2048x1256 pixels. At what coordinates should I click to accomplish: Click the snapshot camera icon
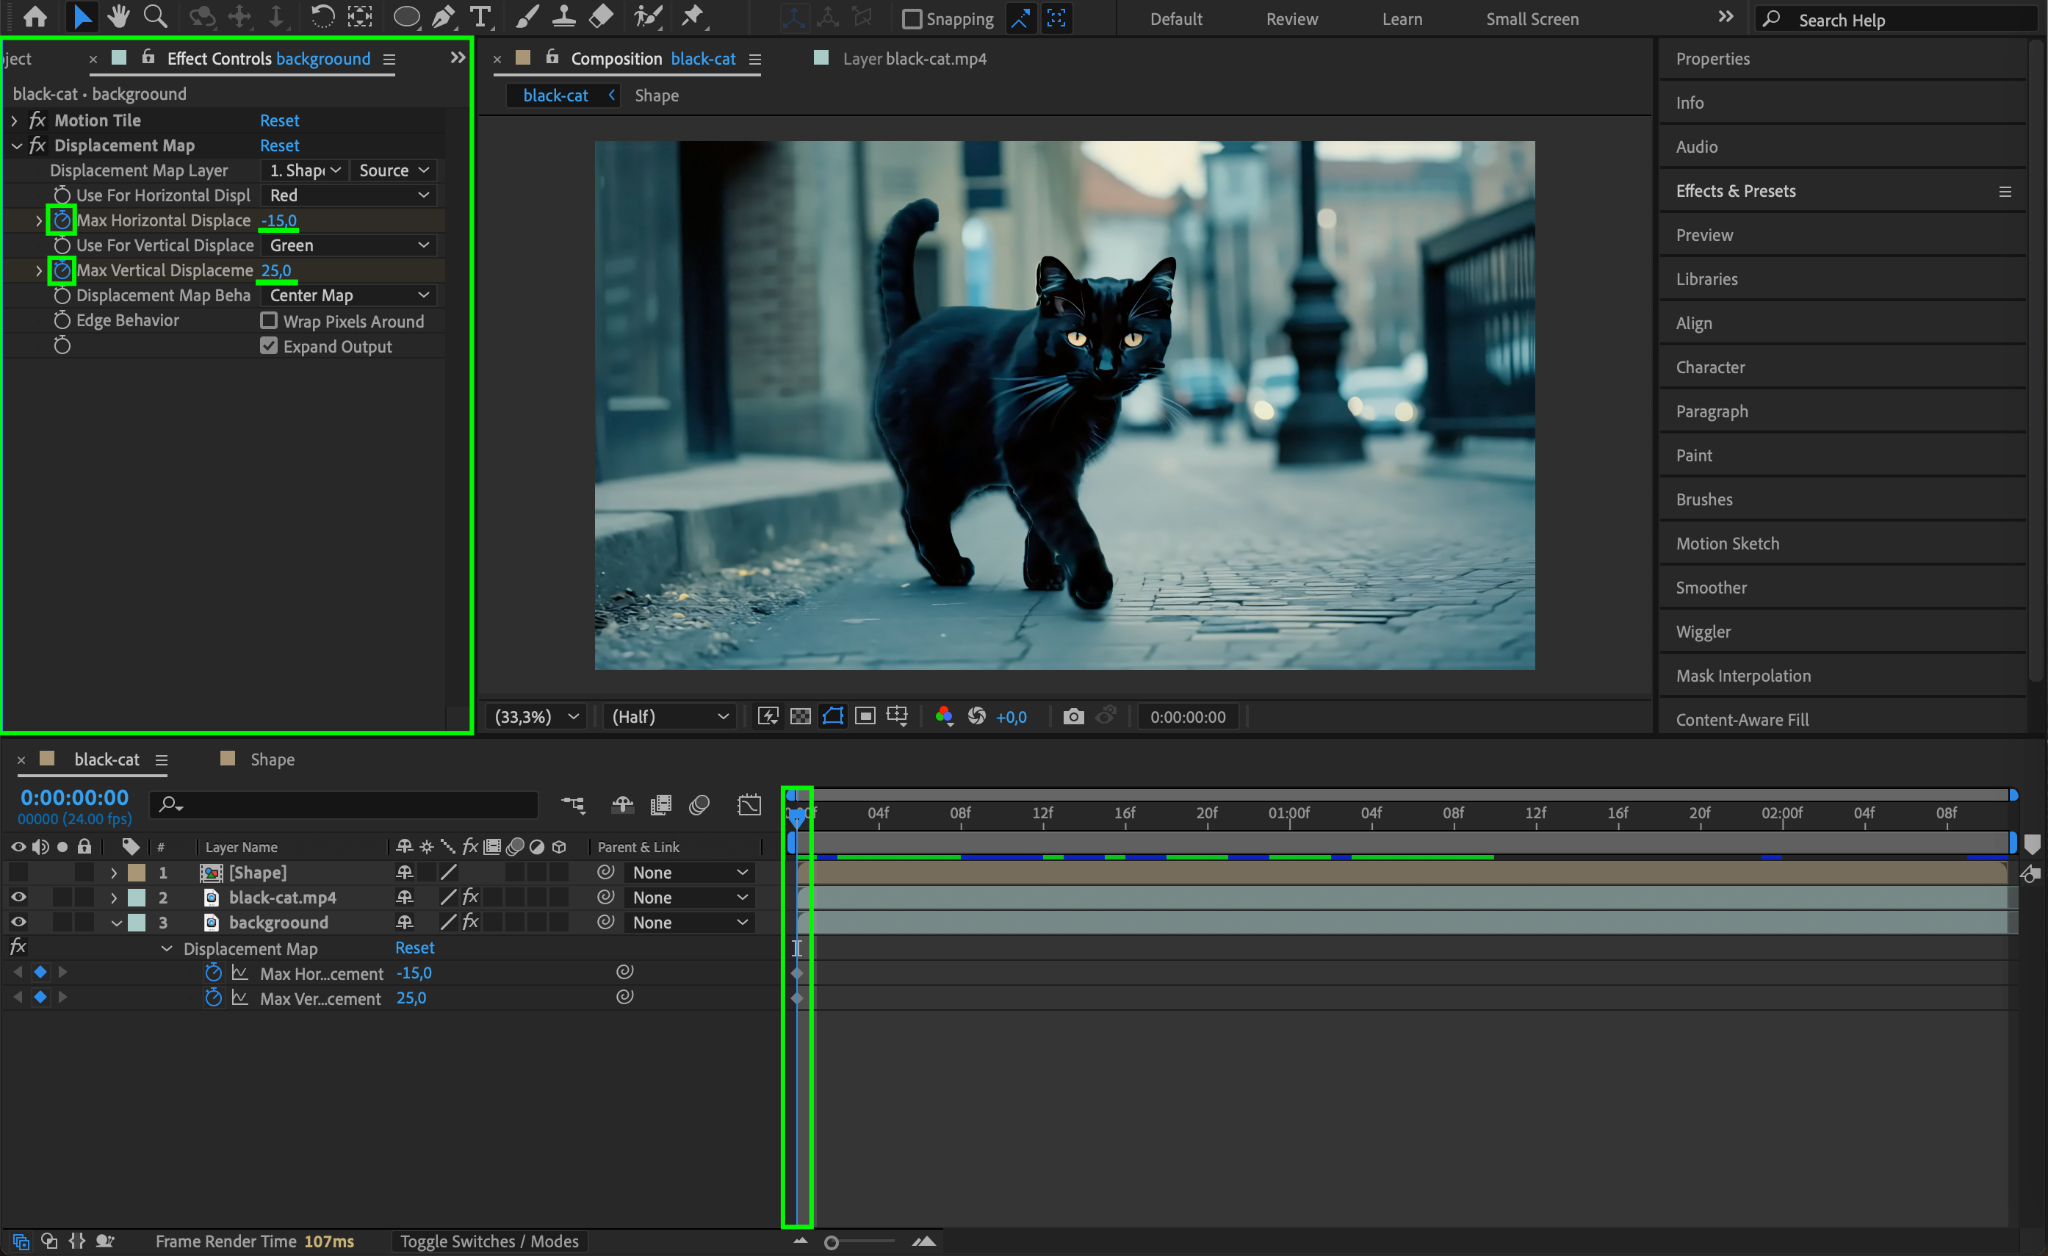pyautogui.click(x=1073, y=716)
